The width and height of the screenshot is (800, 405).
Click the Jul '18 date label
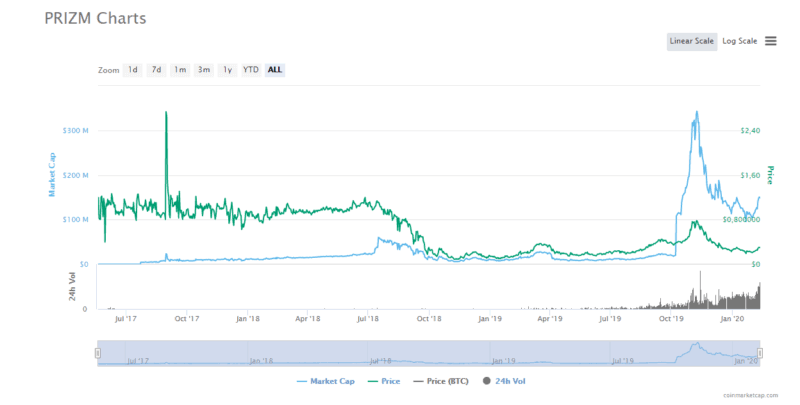(368, 319)
